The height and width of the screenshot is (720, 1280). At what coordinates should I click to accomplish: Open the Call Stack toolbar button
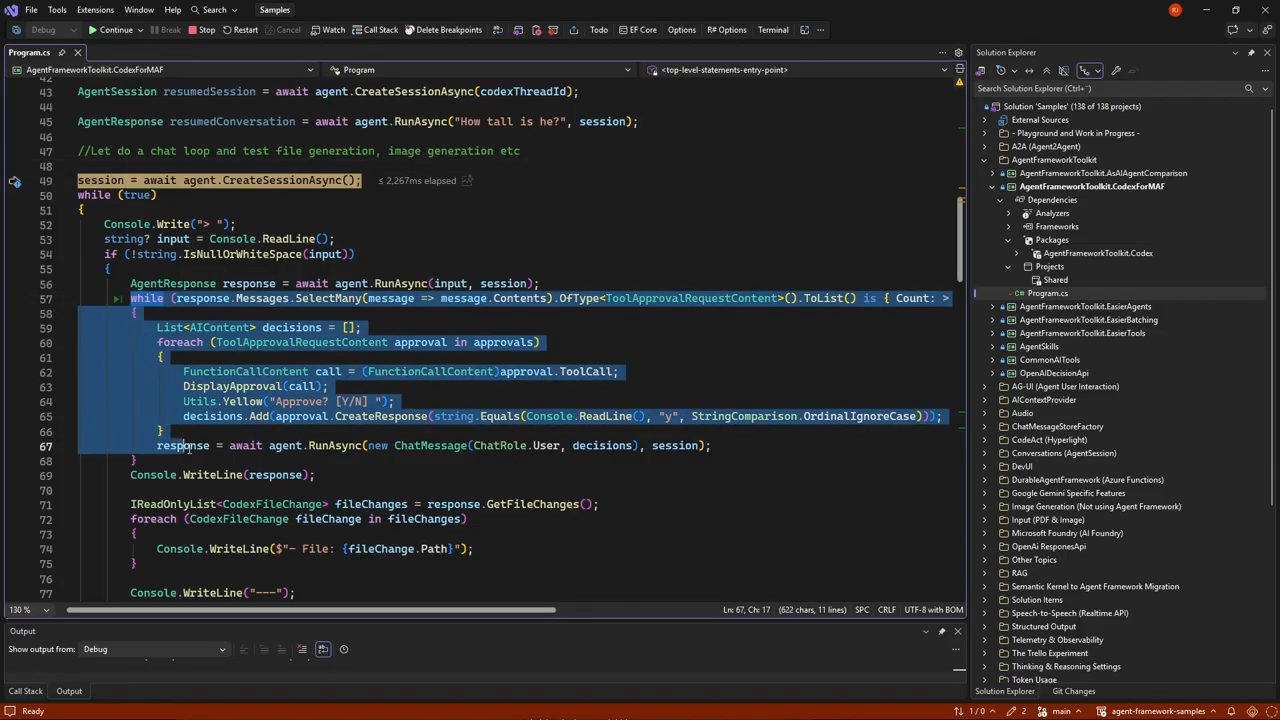click(x=374, y=30)
